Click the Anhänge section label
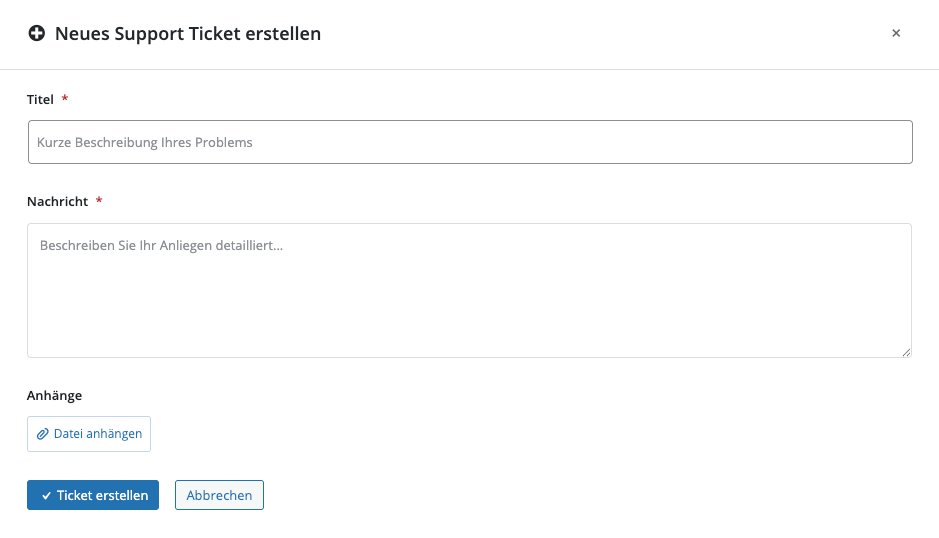Screen dimensions: 939x538 click(x=54, y=395)
